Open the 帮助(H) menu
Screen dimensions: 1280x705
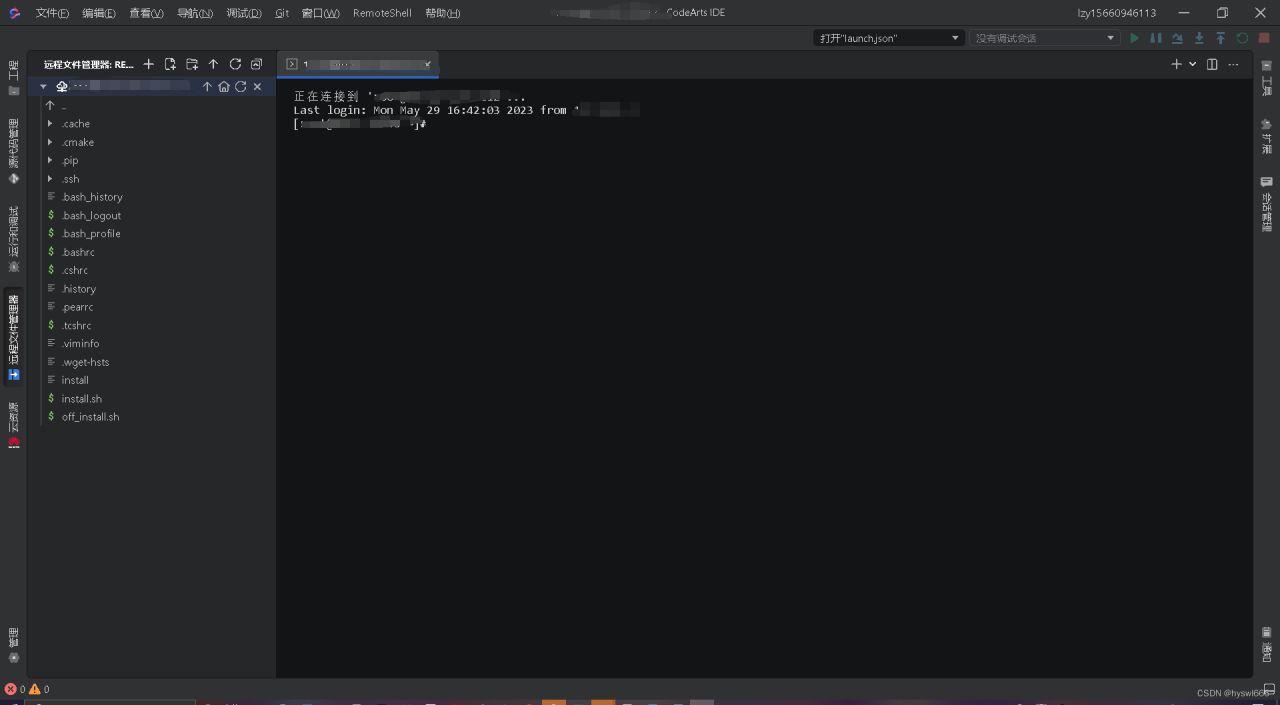[443, 13]
